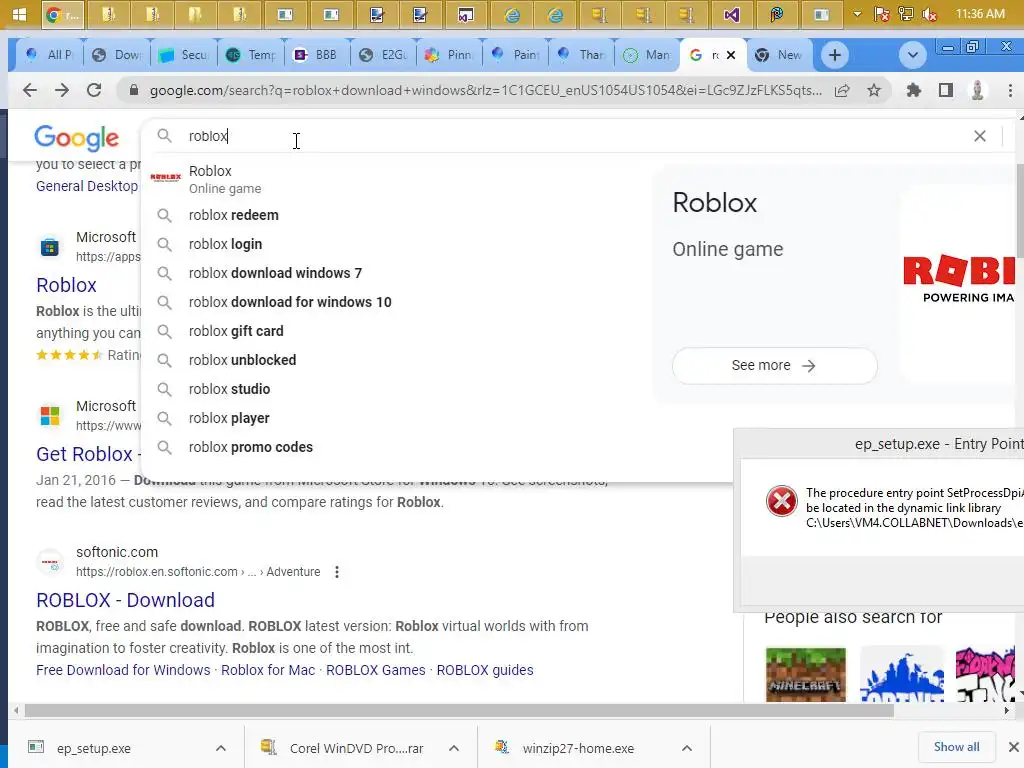
Task: Switch to the Temp tab
Action: tap(251, 55)
